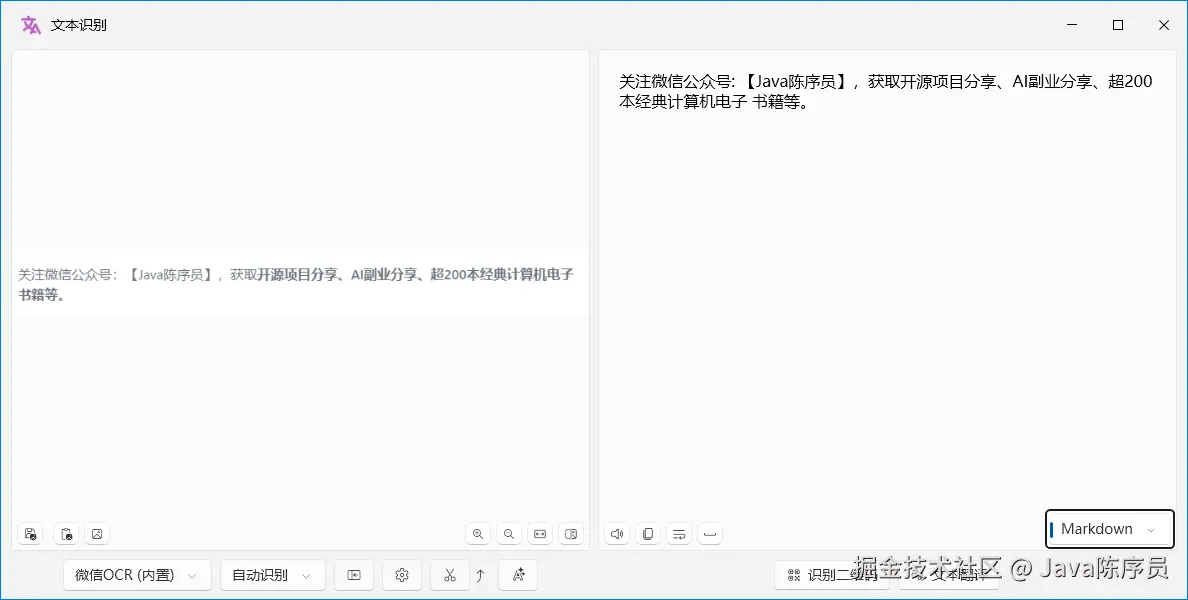The image size is (1188, 600).
Task: Zoom out of the OCR image
Action: 509,533
